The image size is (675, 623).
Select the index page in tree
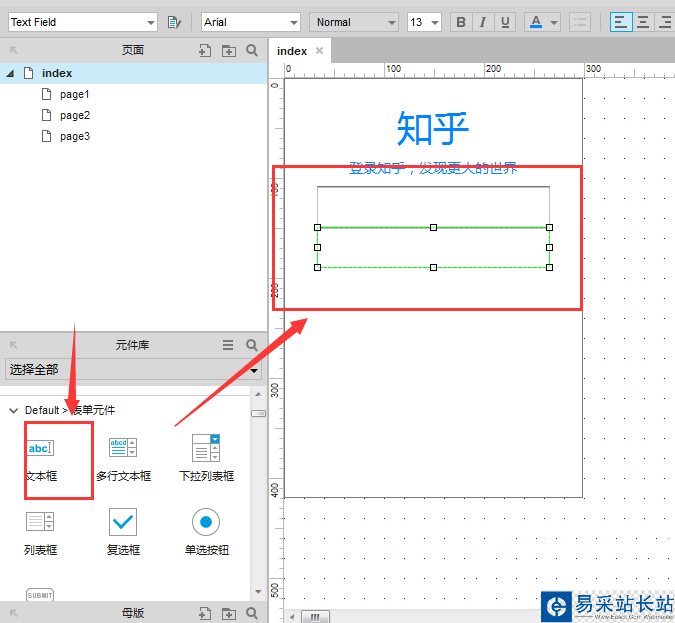click(x=57, y=73)
